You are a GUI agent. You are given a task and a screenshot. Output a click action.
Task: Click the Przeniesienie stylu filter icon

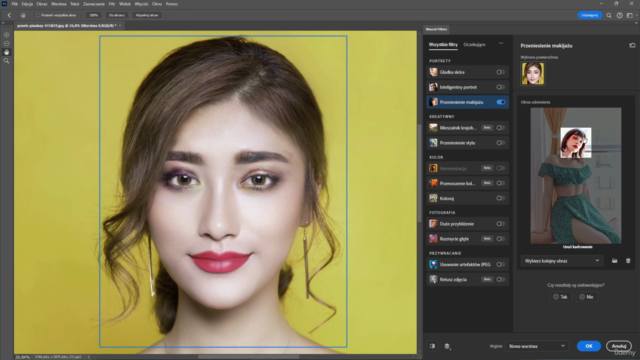coord(433,143)
